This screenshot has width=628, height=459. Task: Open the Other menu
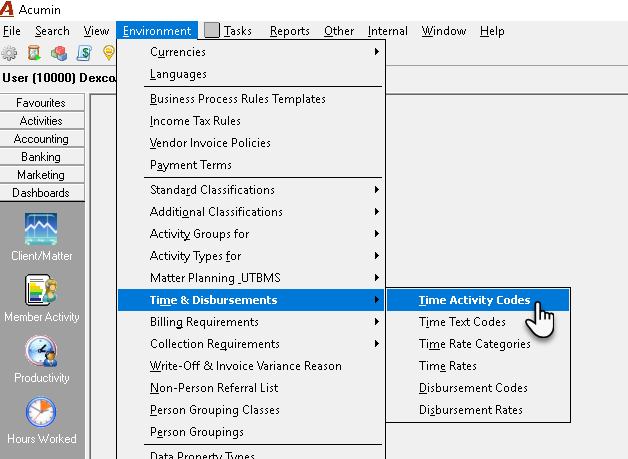click(339, 31)
